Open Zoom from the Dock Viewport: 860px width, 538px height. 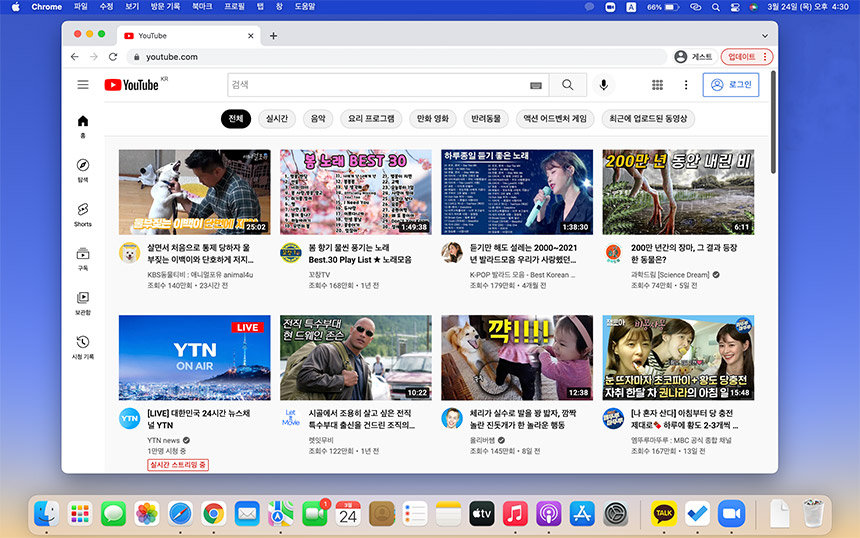731,514
